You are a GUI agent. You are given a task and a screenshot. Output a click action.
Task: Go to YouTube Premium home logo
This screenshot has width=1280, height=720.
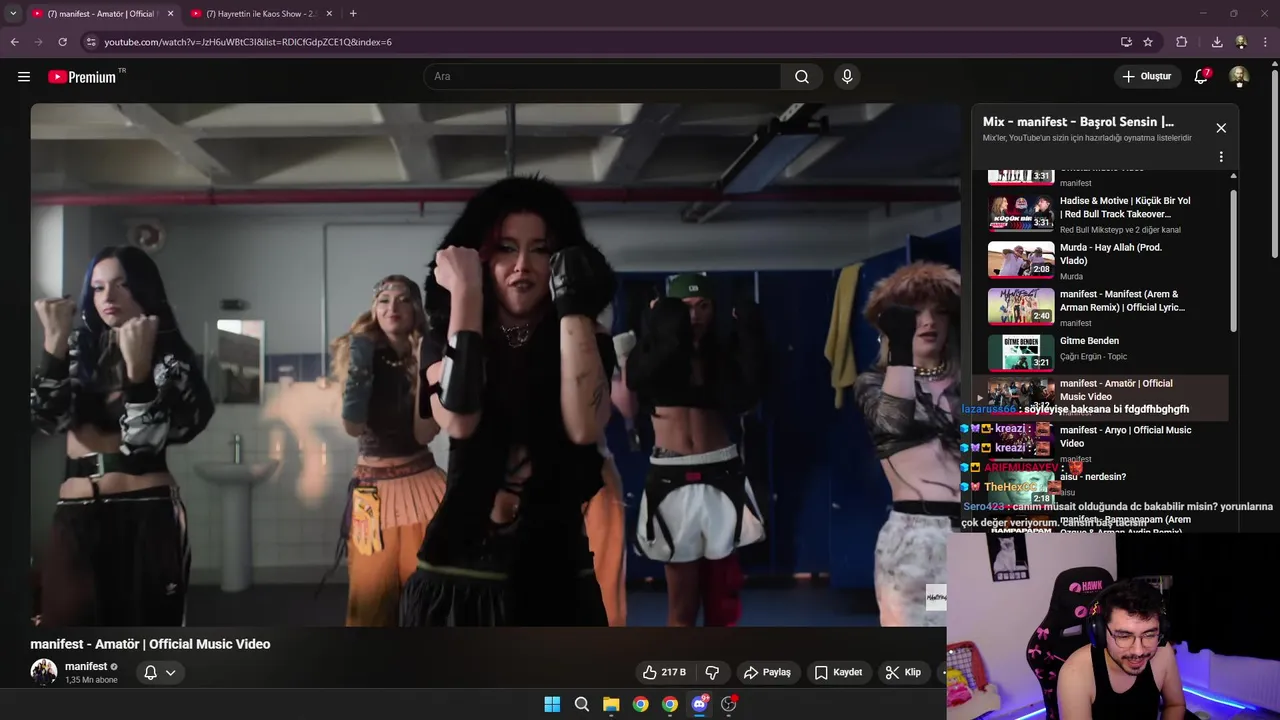click(x=82, y=77)
